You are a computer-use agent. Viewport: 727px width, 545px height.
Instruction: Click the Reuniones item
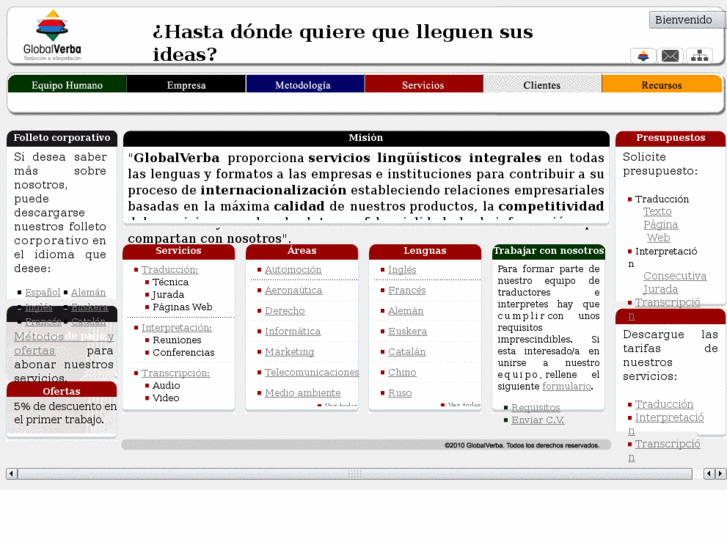(x=177, y=340)
